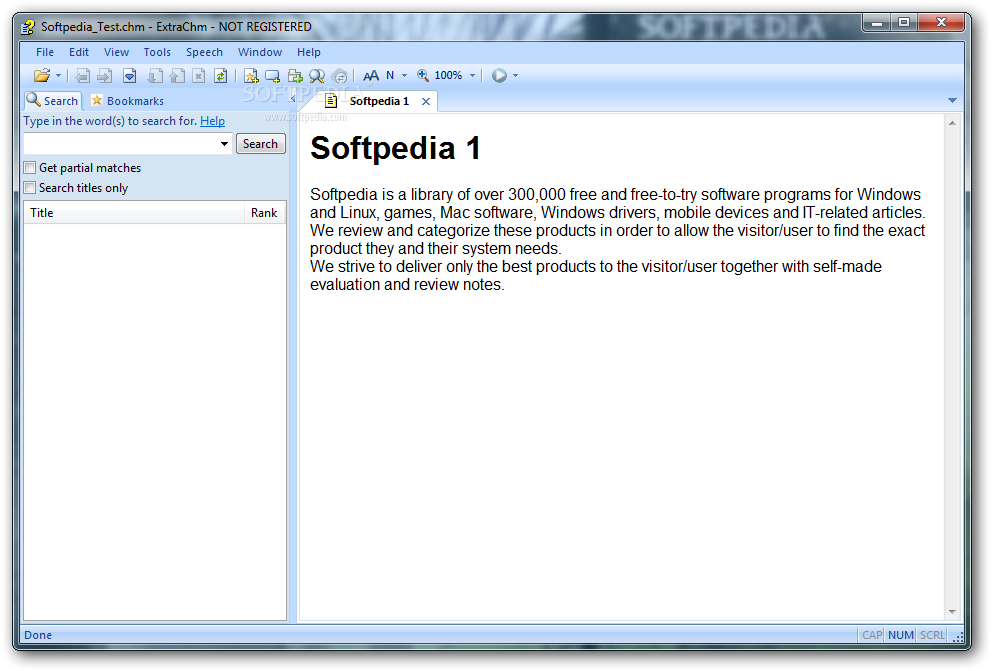Sort results by Title column header
The height and width of the screenshot is (671, 992).
pyautogui.click(x=134, y=212)
